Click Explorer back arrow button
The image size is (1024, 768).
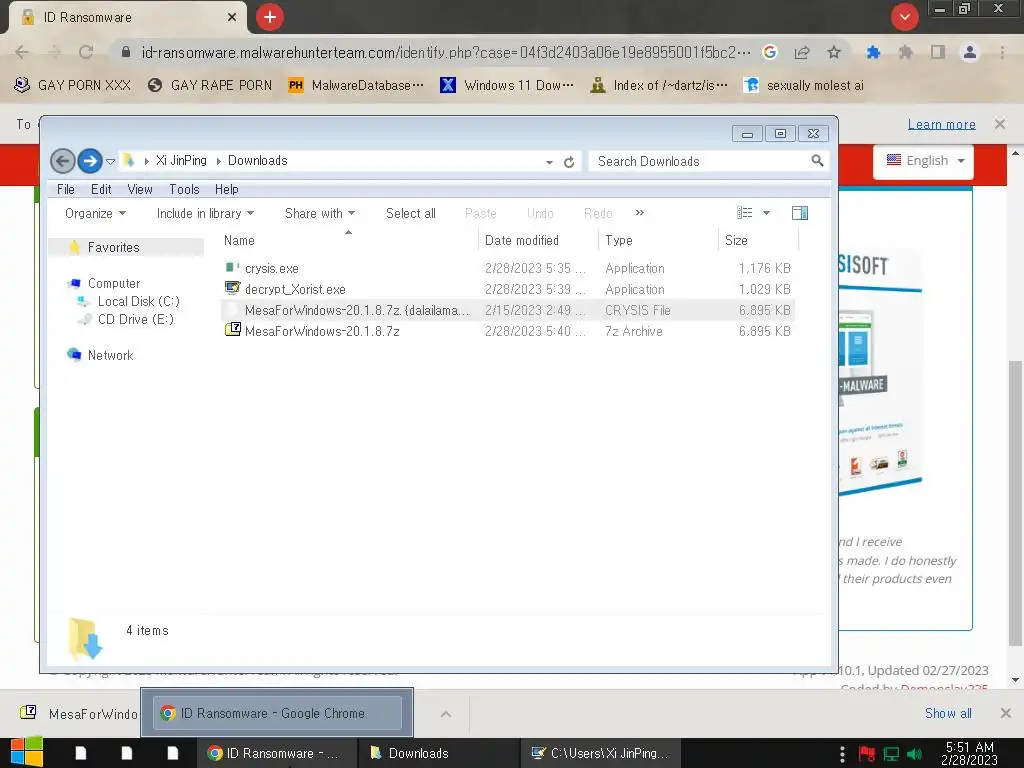(63, 161)
